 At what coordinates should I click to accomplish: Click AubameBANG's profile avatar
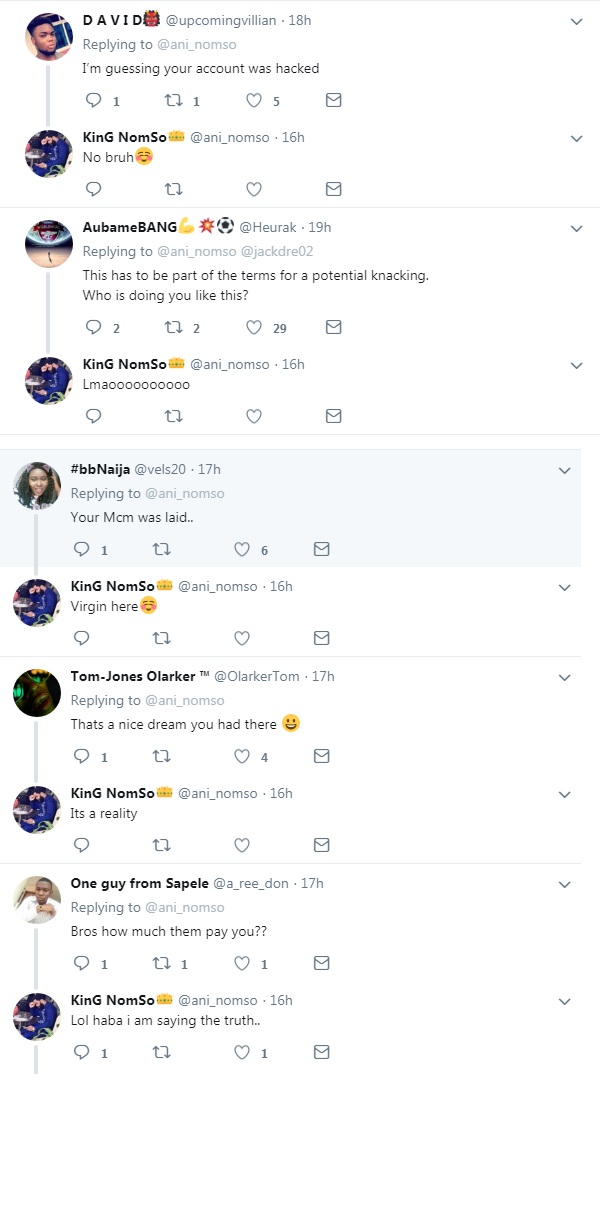(x=48, y=243)
